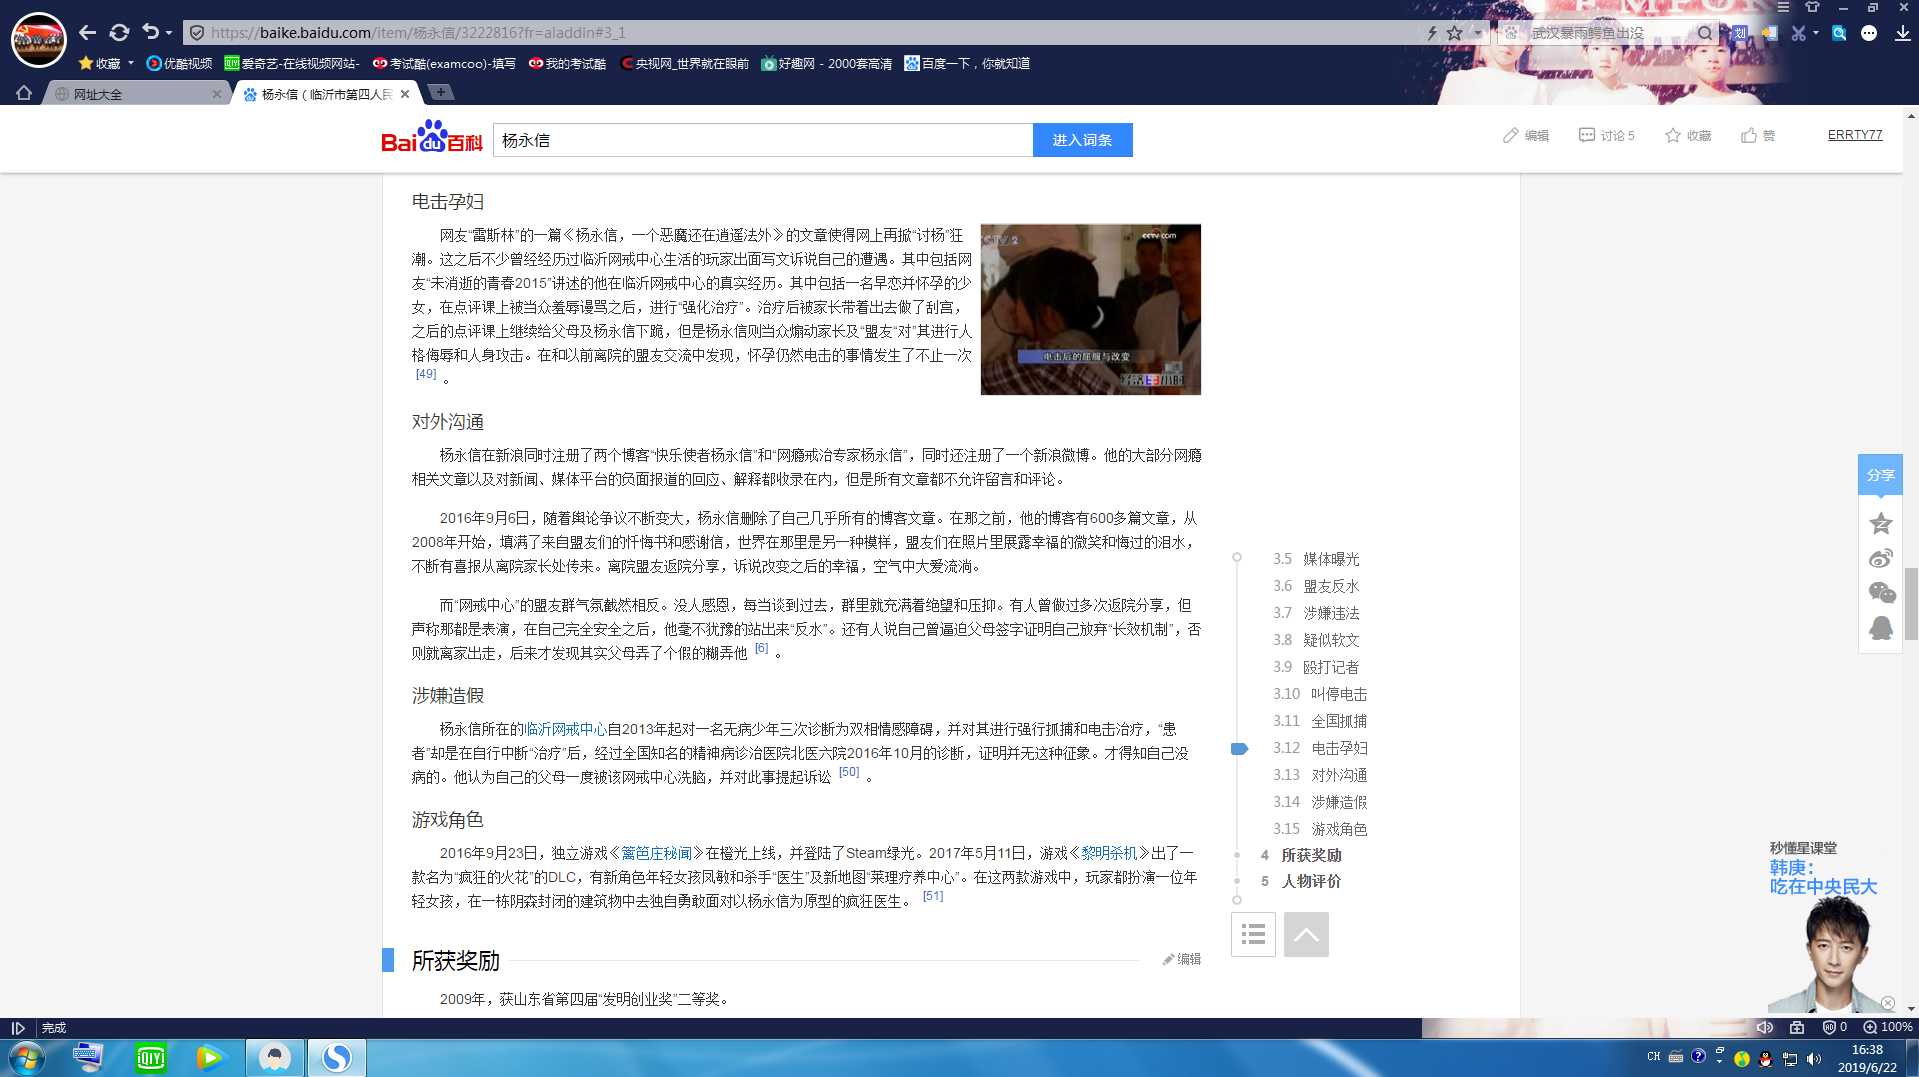Image resolution: width=1919 pixels, height=1077 pixels.
Task: Open the 讨论 5 discussion link
Action: pos(1606,135)
